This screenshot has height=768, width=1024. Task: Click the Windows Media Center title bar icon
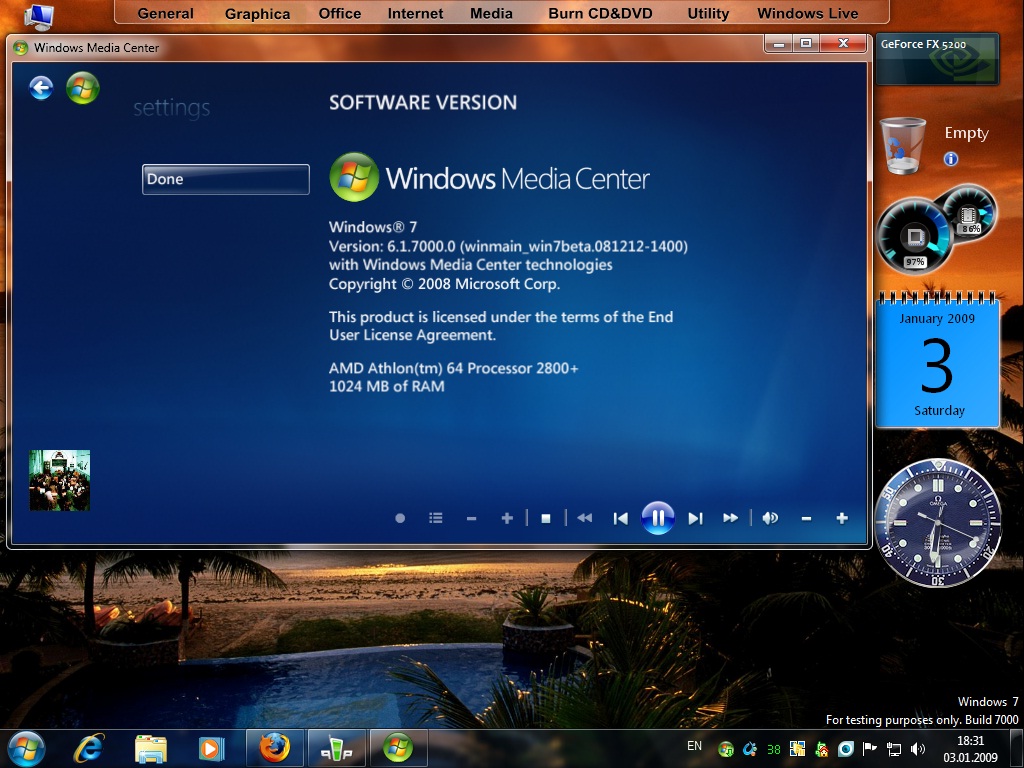tap(20, 48)
